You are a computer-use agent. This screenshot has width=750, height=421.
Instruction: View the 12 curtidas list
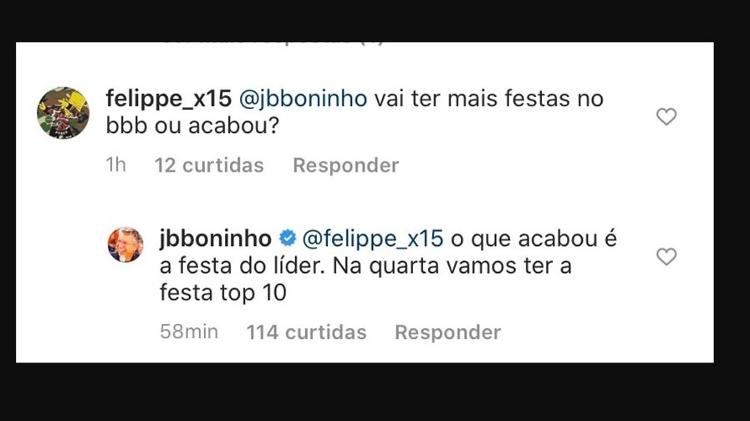209,165
